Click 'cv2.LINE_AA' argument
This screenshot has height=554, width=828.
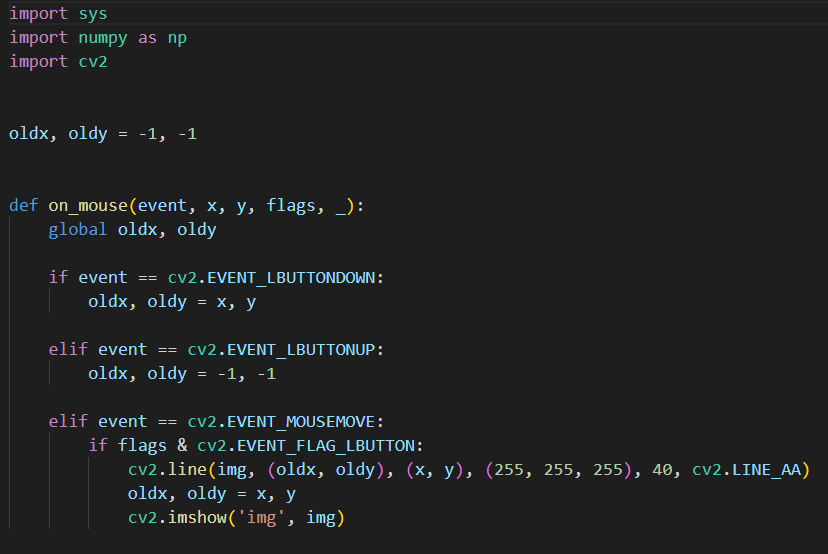click(747, 470)
